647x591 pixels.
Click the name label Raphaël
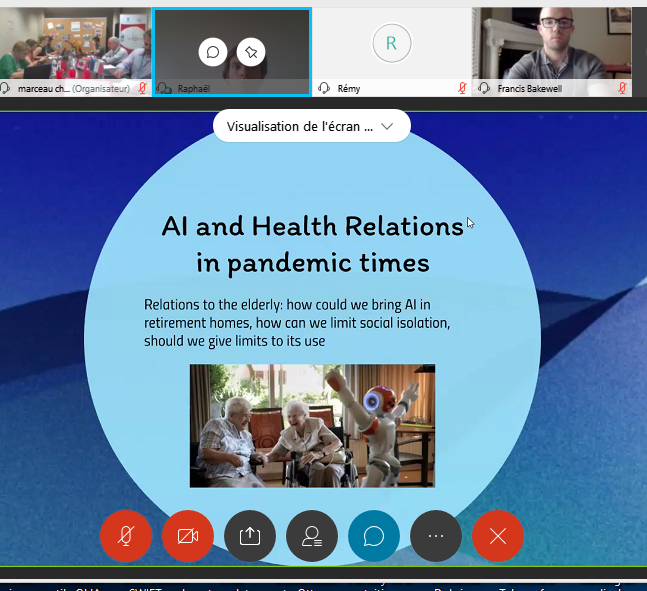[x=194, y=88]
